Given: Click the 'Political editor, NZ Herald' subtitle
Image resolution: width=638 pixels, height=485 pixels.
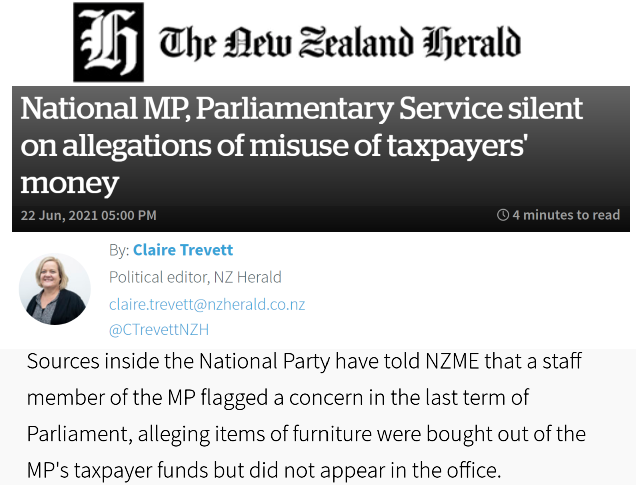Looking at the screenshot, I should [195, 277].
